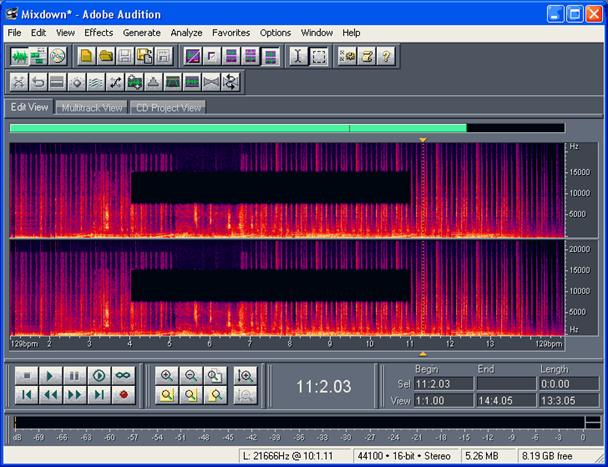Open a file using the folder icon
608x467 pixels.
(x=106, y=56)
